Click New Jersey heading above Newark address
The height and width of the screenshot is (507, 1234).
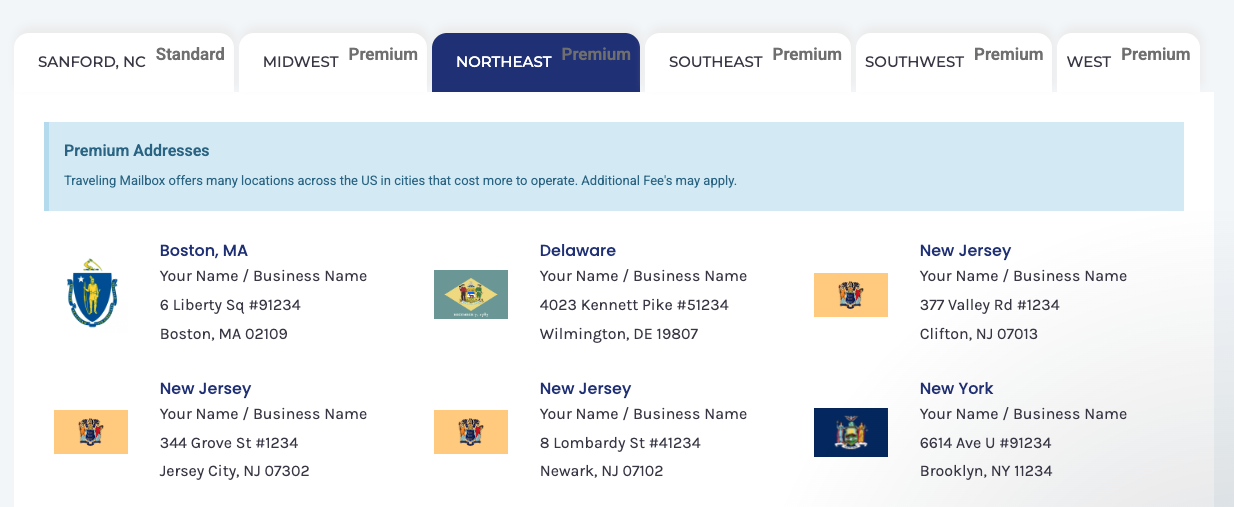585,388
